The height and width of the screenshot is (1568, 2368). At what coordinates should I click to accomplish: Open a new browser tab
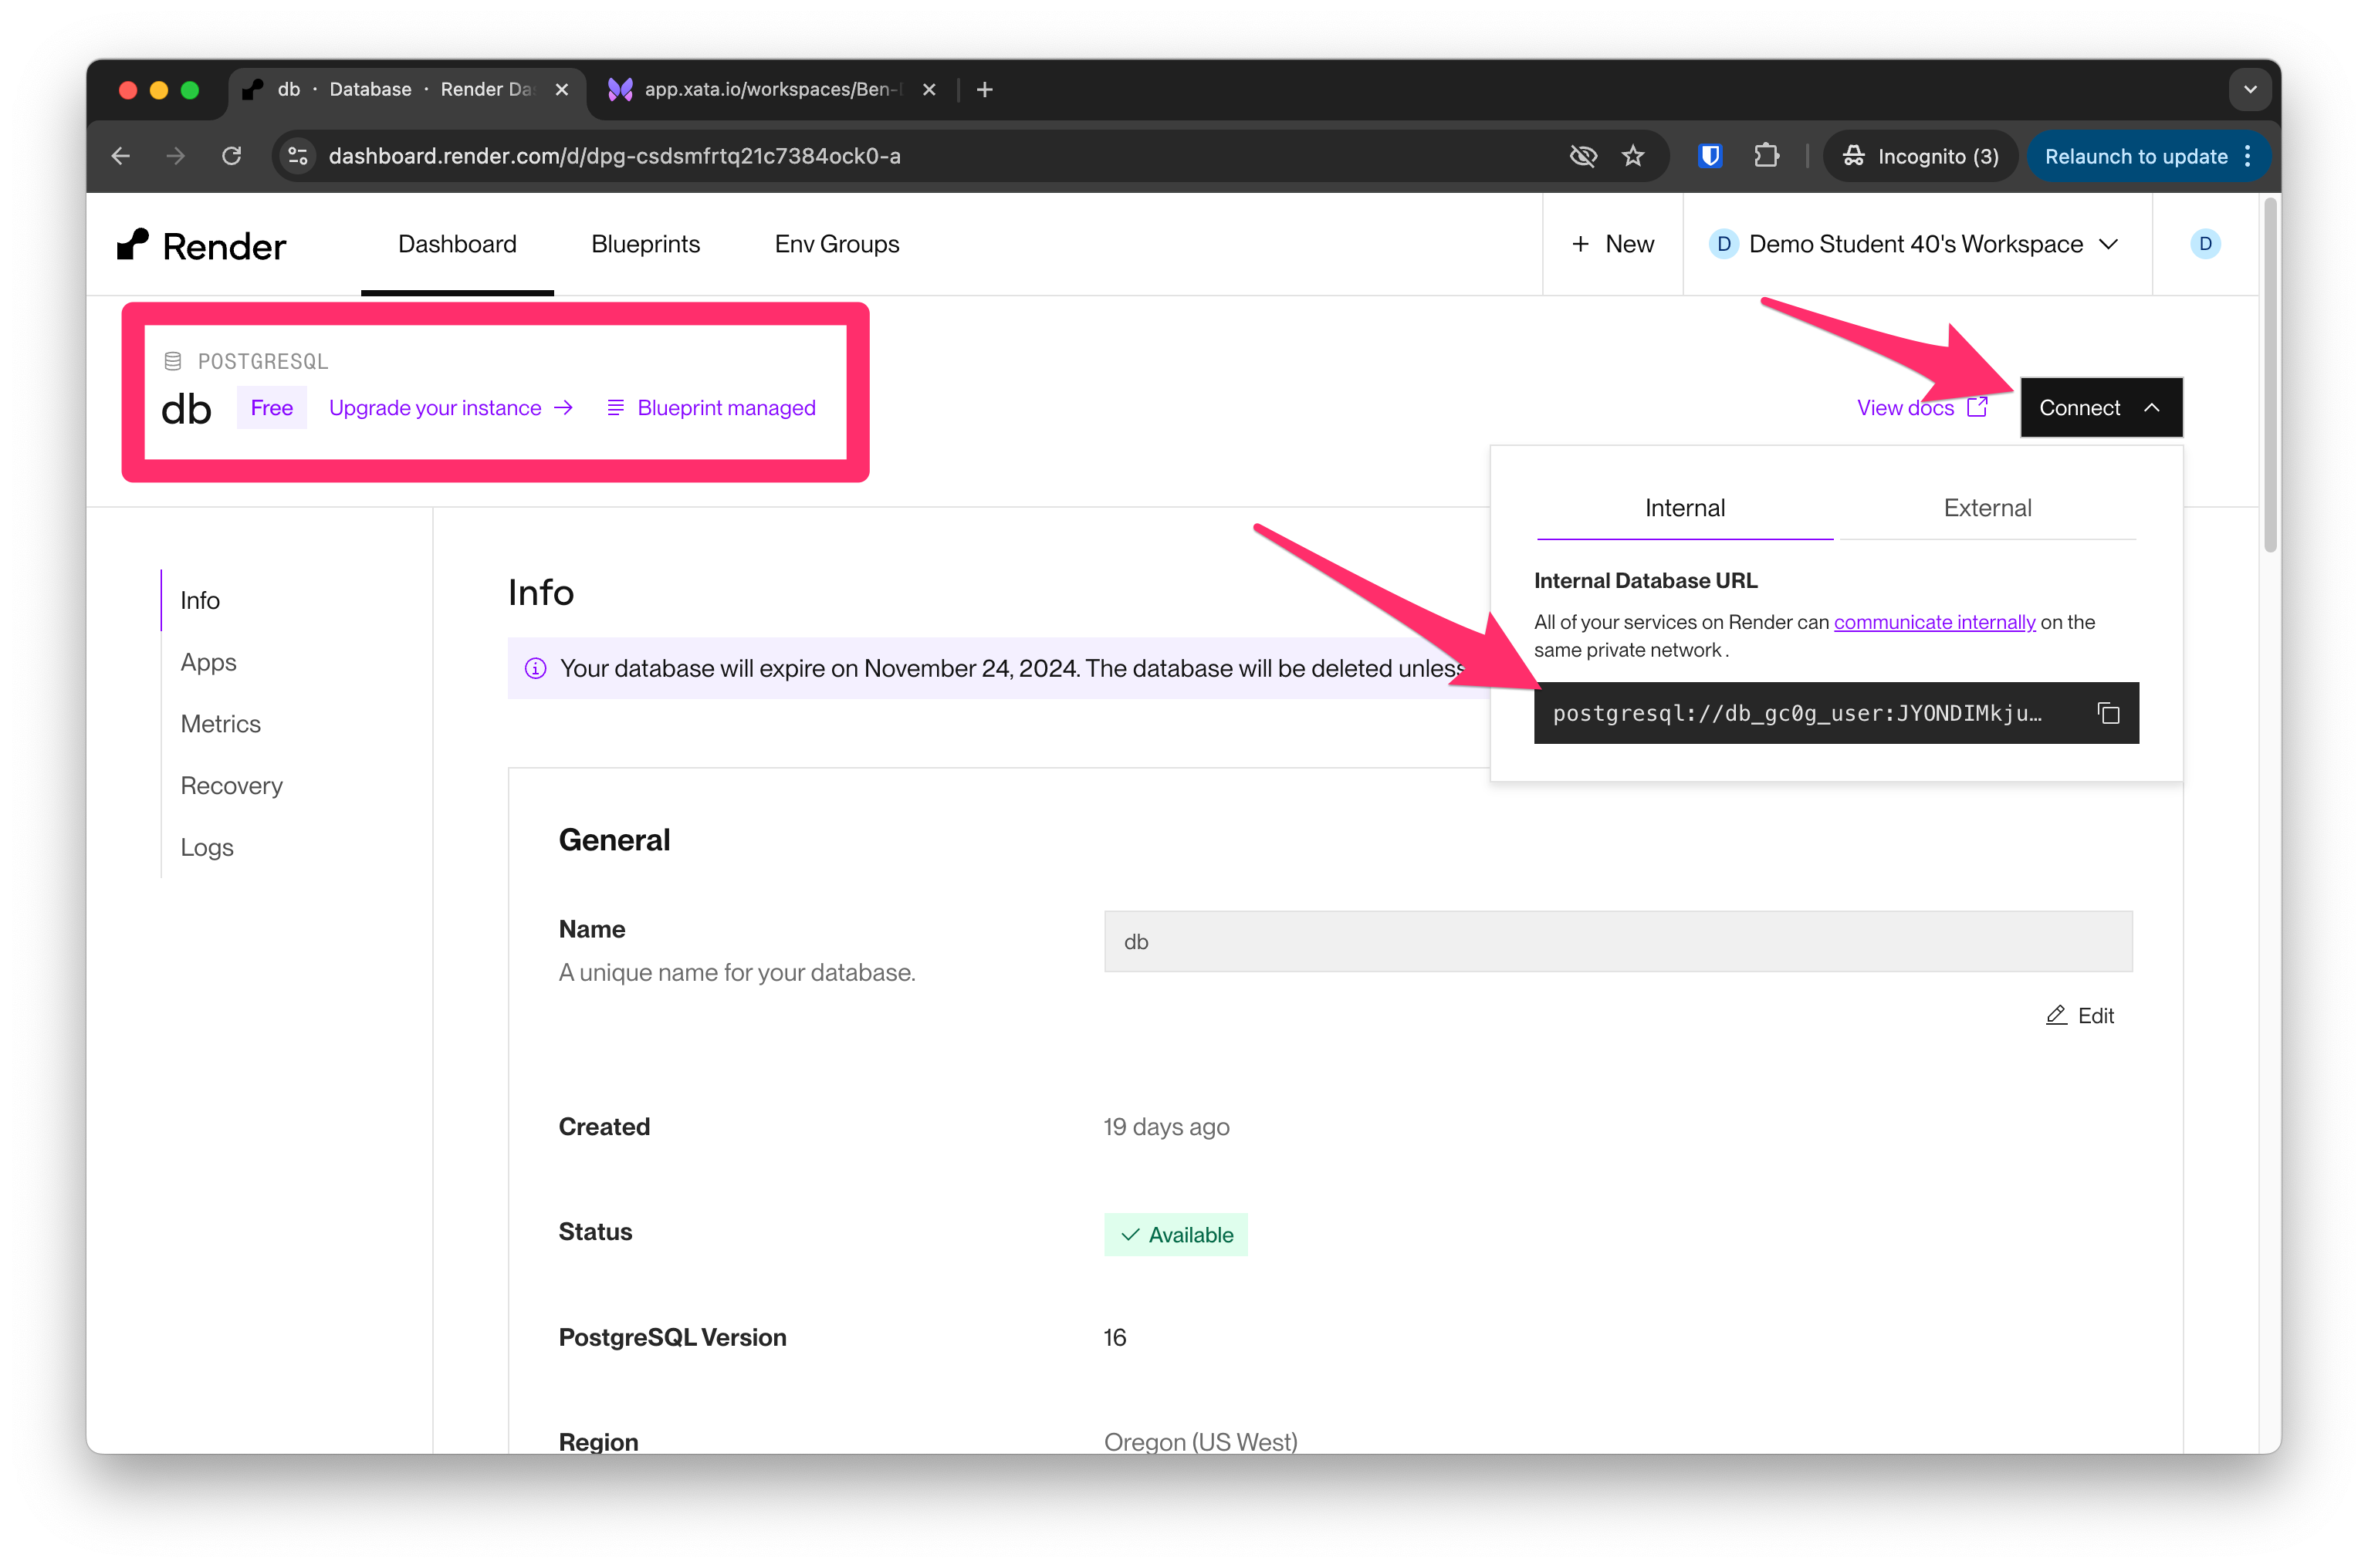[x=985, y=89]
